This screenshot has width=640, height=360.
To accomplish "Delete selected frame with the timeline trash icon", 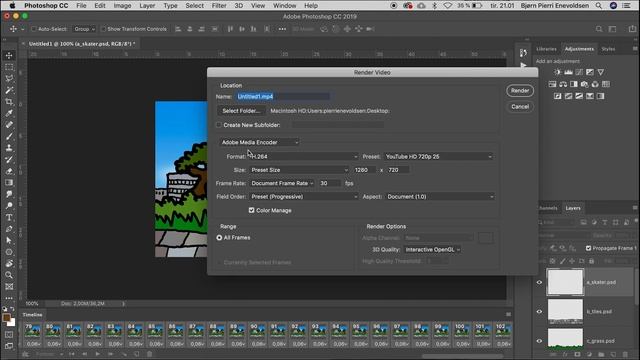I will point(149,354).
